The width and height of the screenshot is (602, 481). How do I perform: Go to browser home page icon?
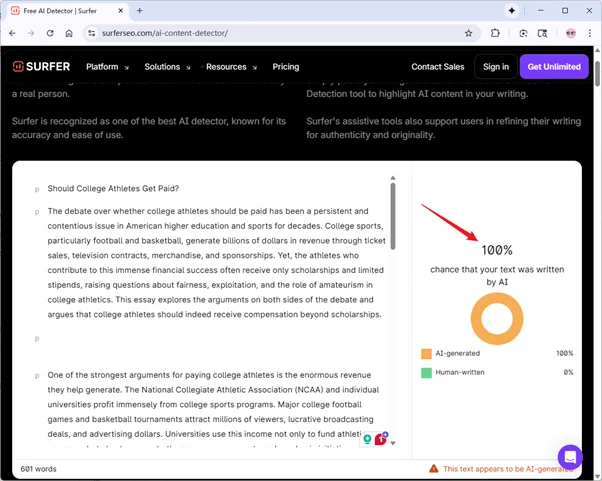pyautogui.click(x=69, y=33)
